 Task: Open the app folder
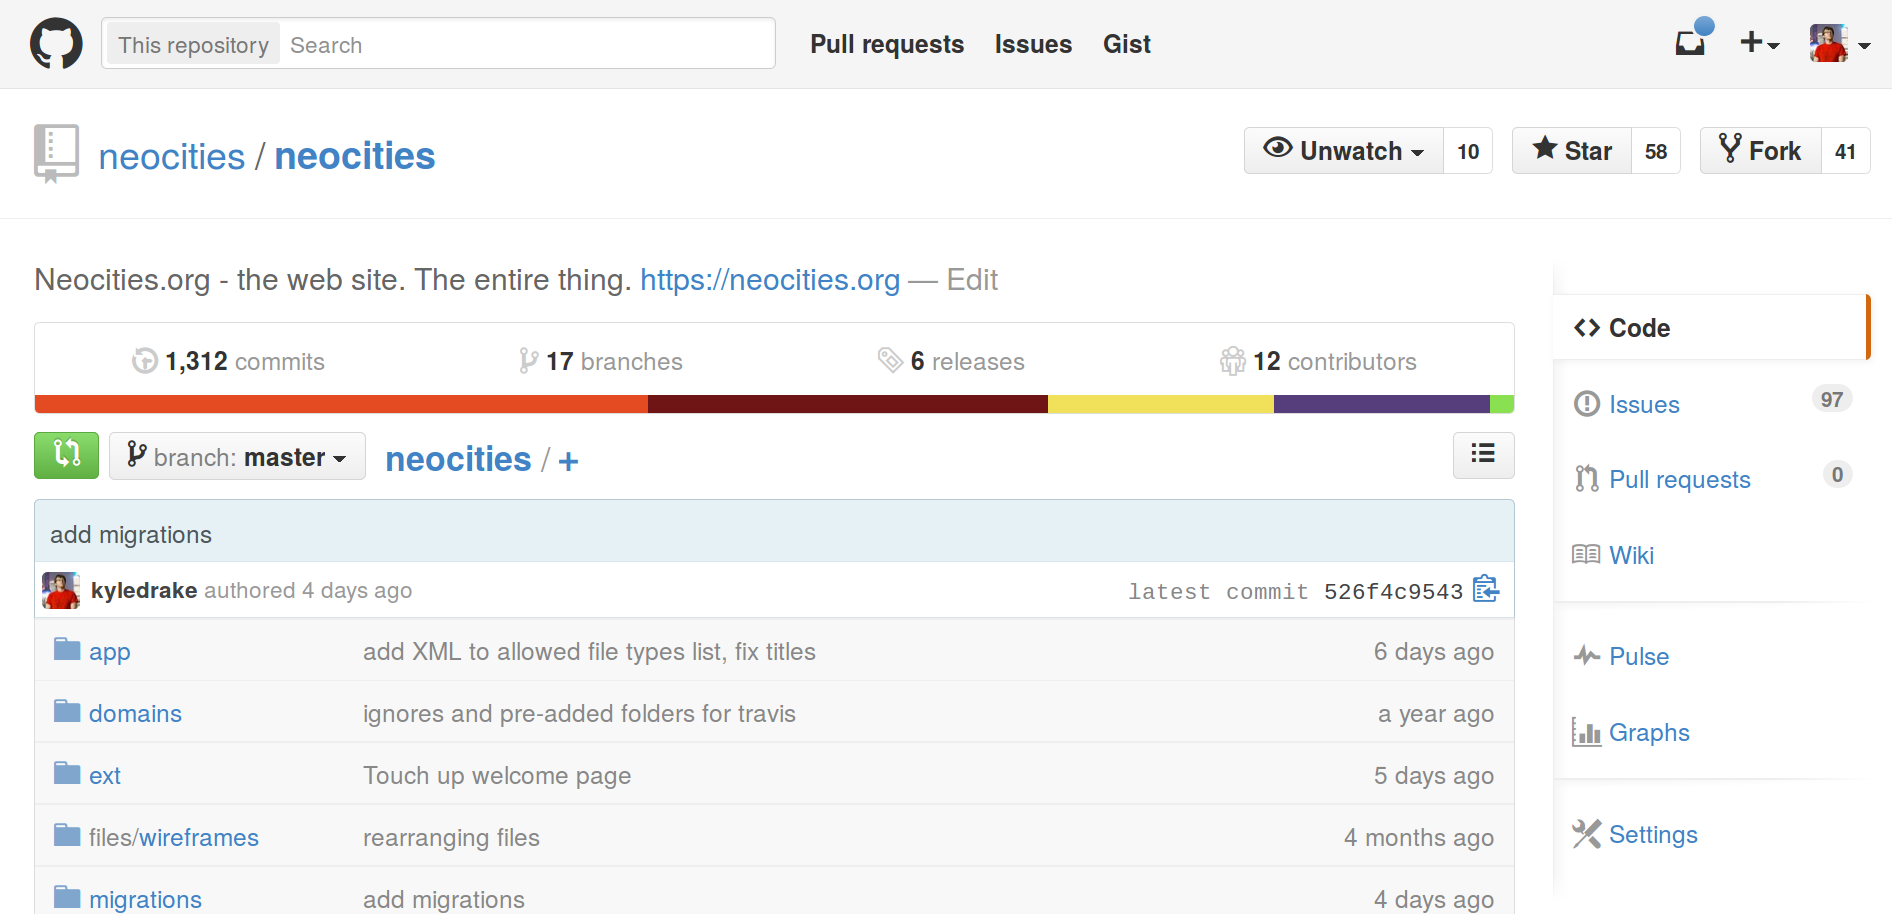click(x=110, y=652)
